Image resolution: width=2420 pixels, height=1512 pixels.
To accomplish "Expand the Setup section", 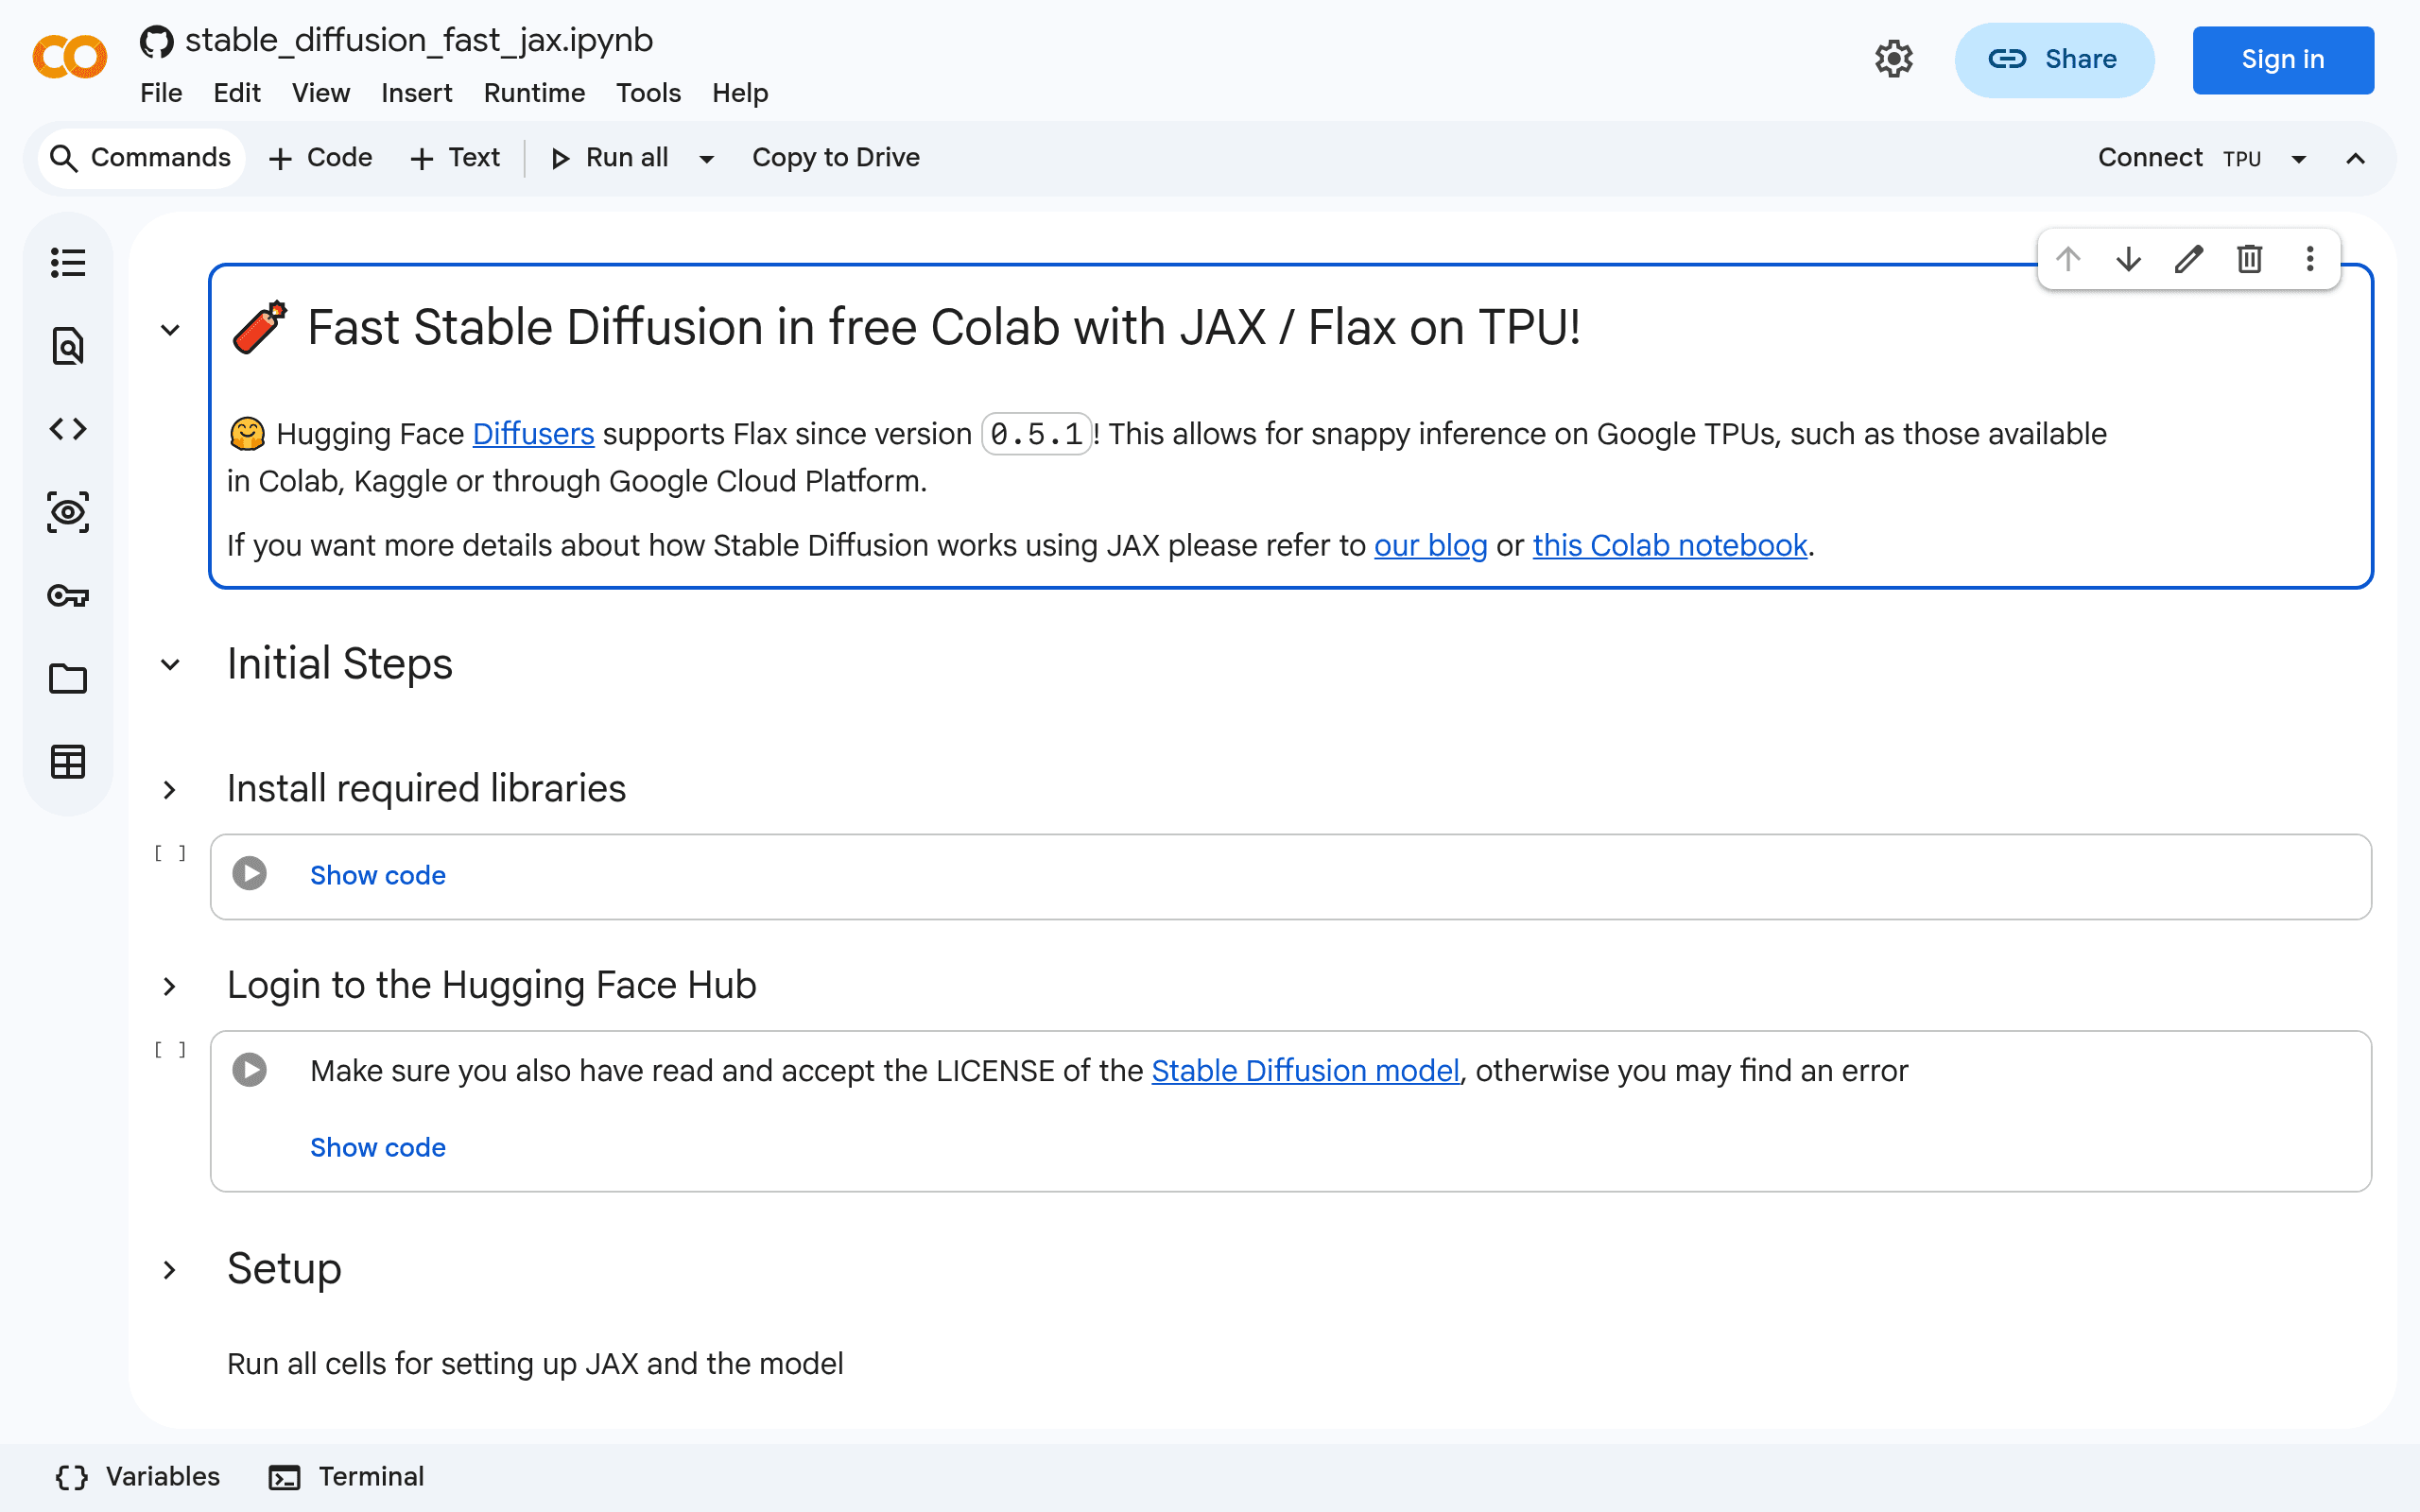I will coord(170,1270).
